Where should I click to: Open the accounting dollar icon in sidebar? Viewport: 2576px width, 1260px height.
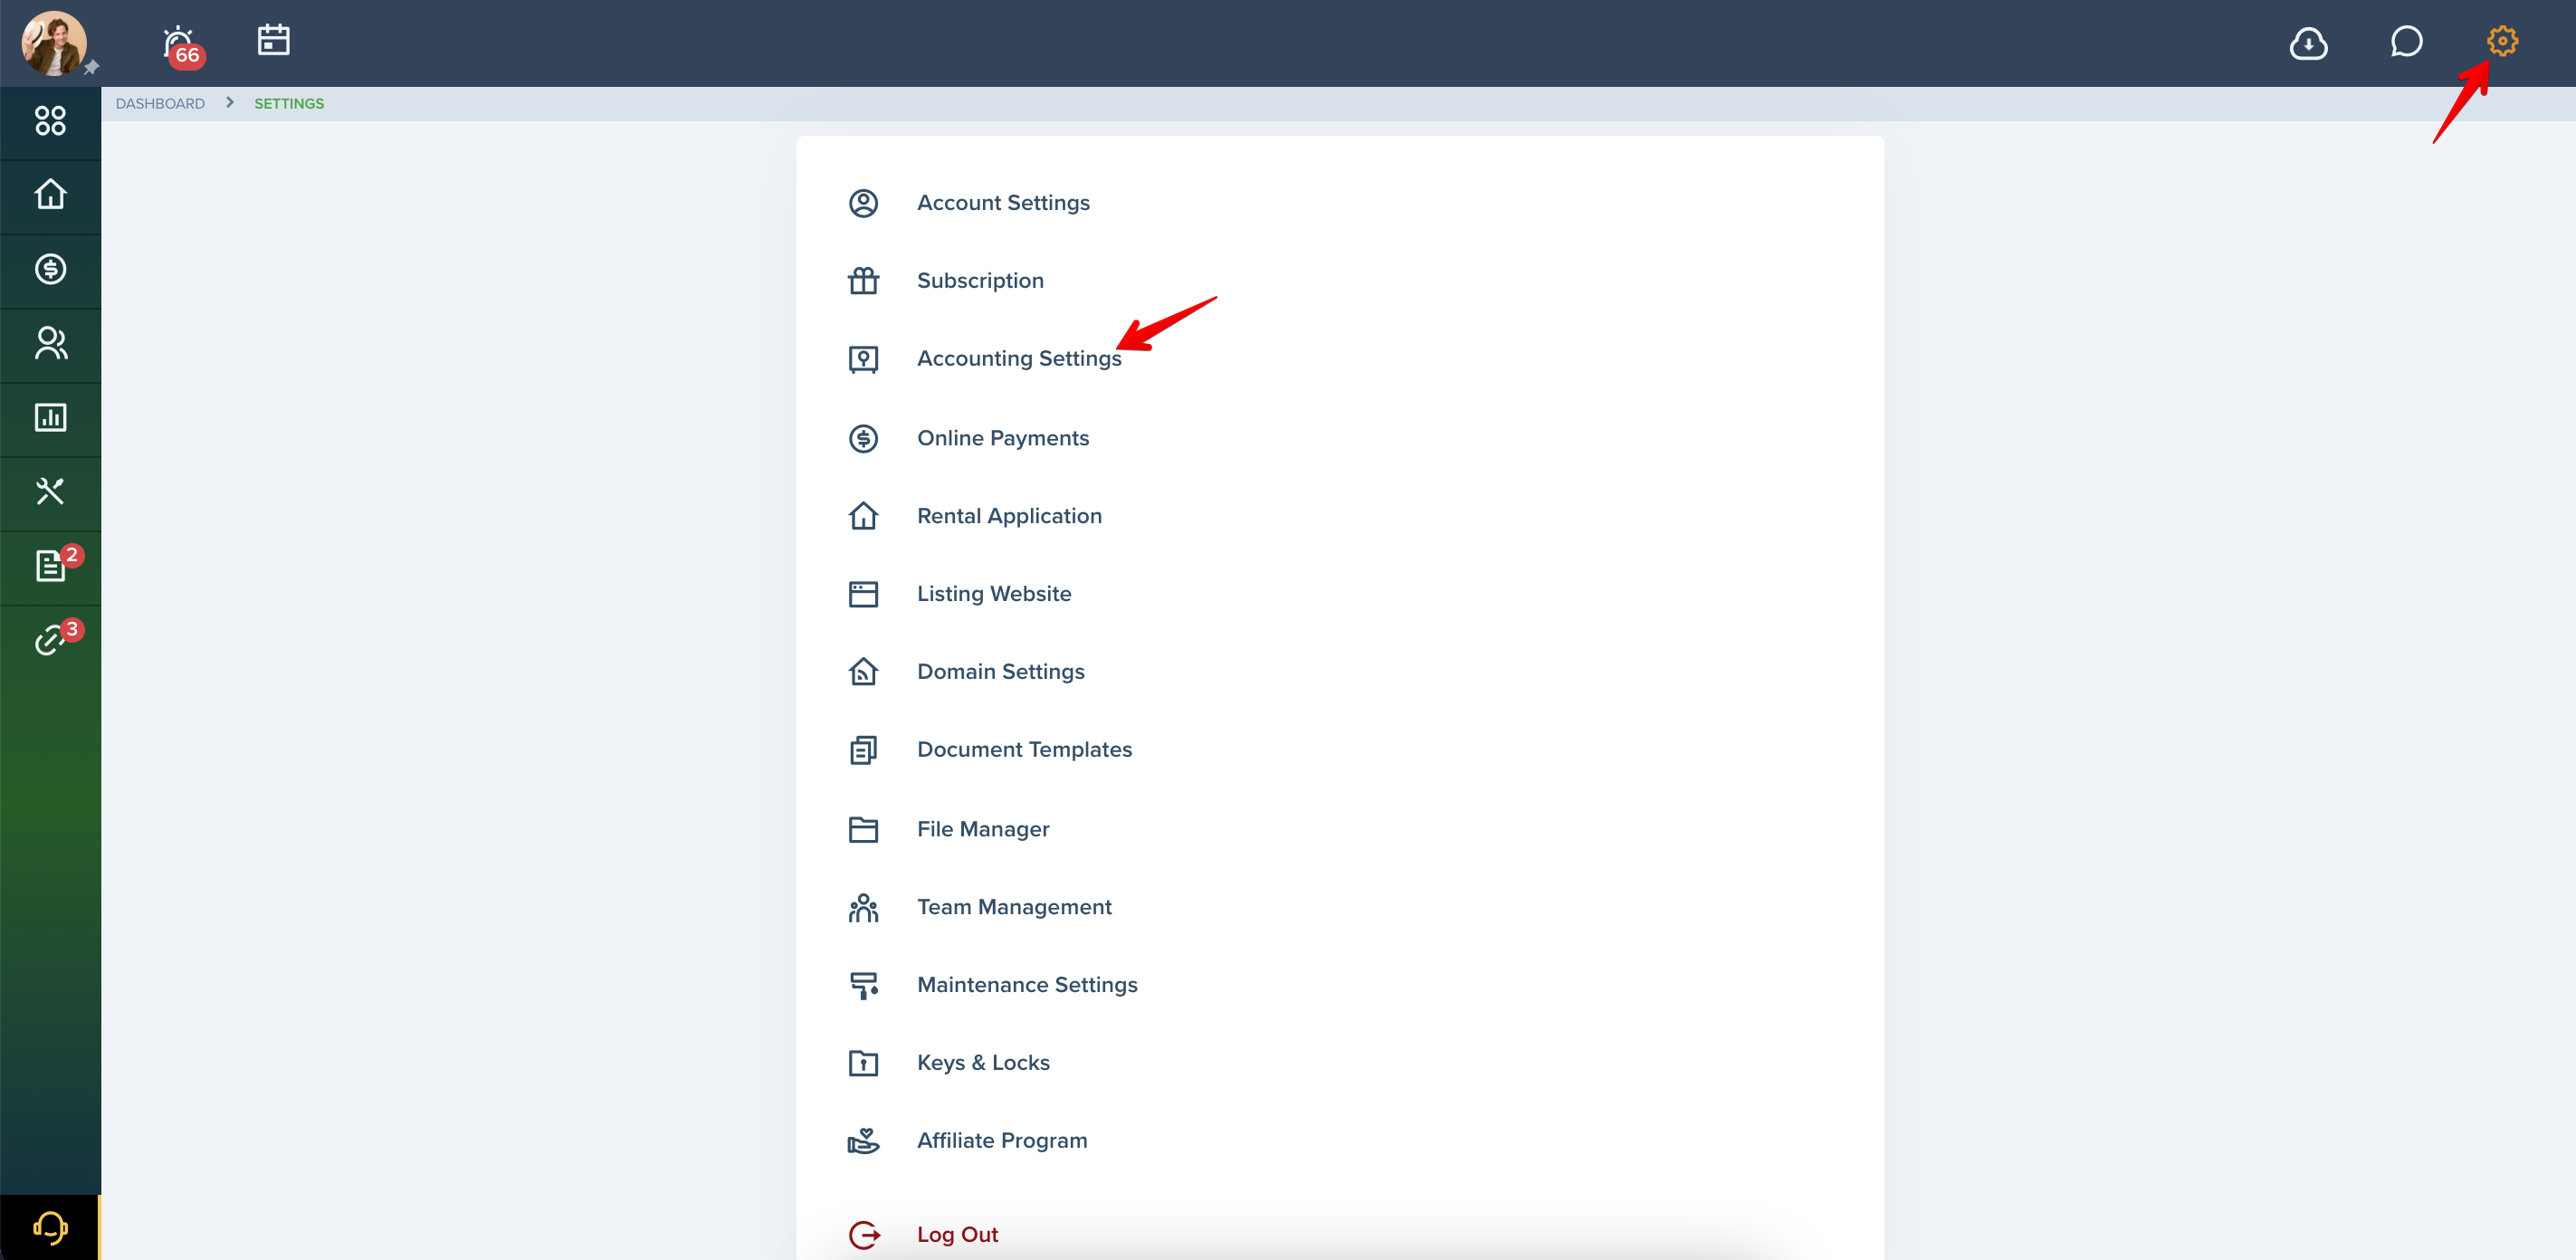50,269
